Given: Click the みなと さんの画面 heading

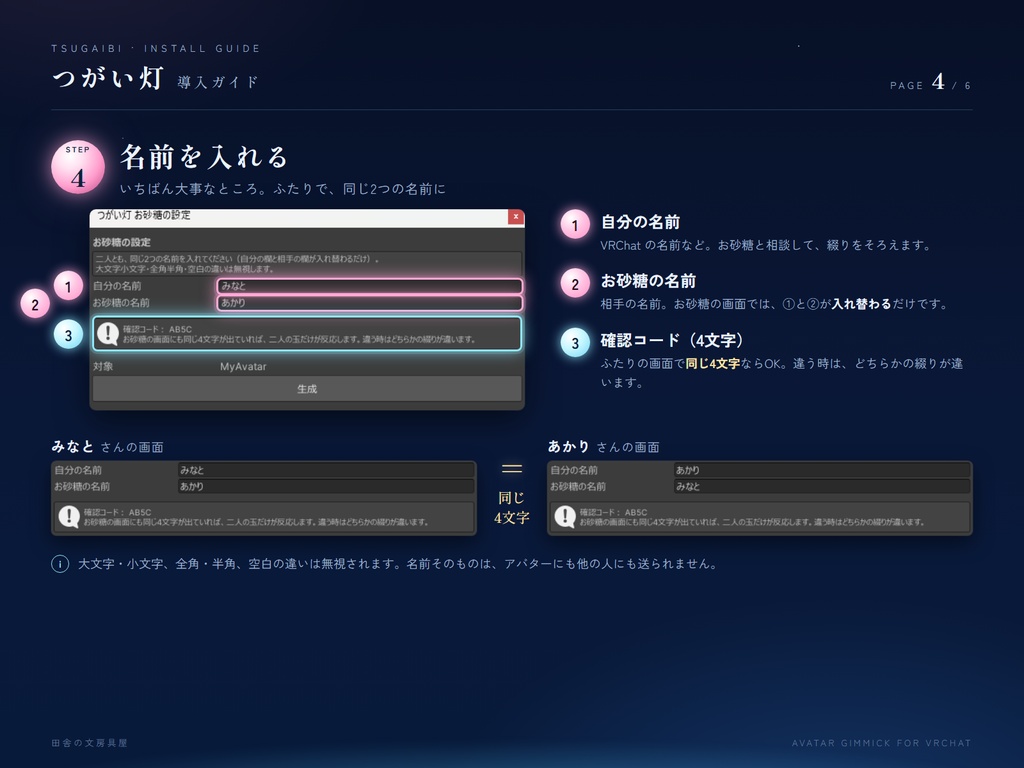Looking at the screenshot, I should [108, 447].
